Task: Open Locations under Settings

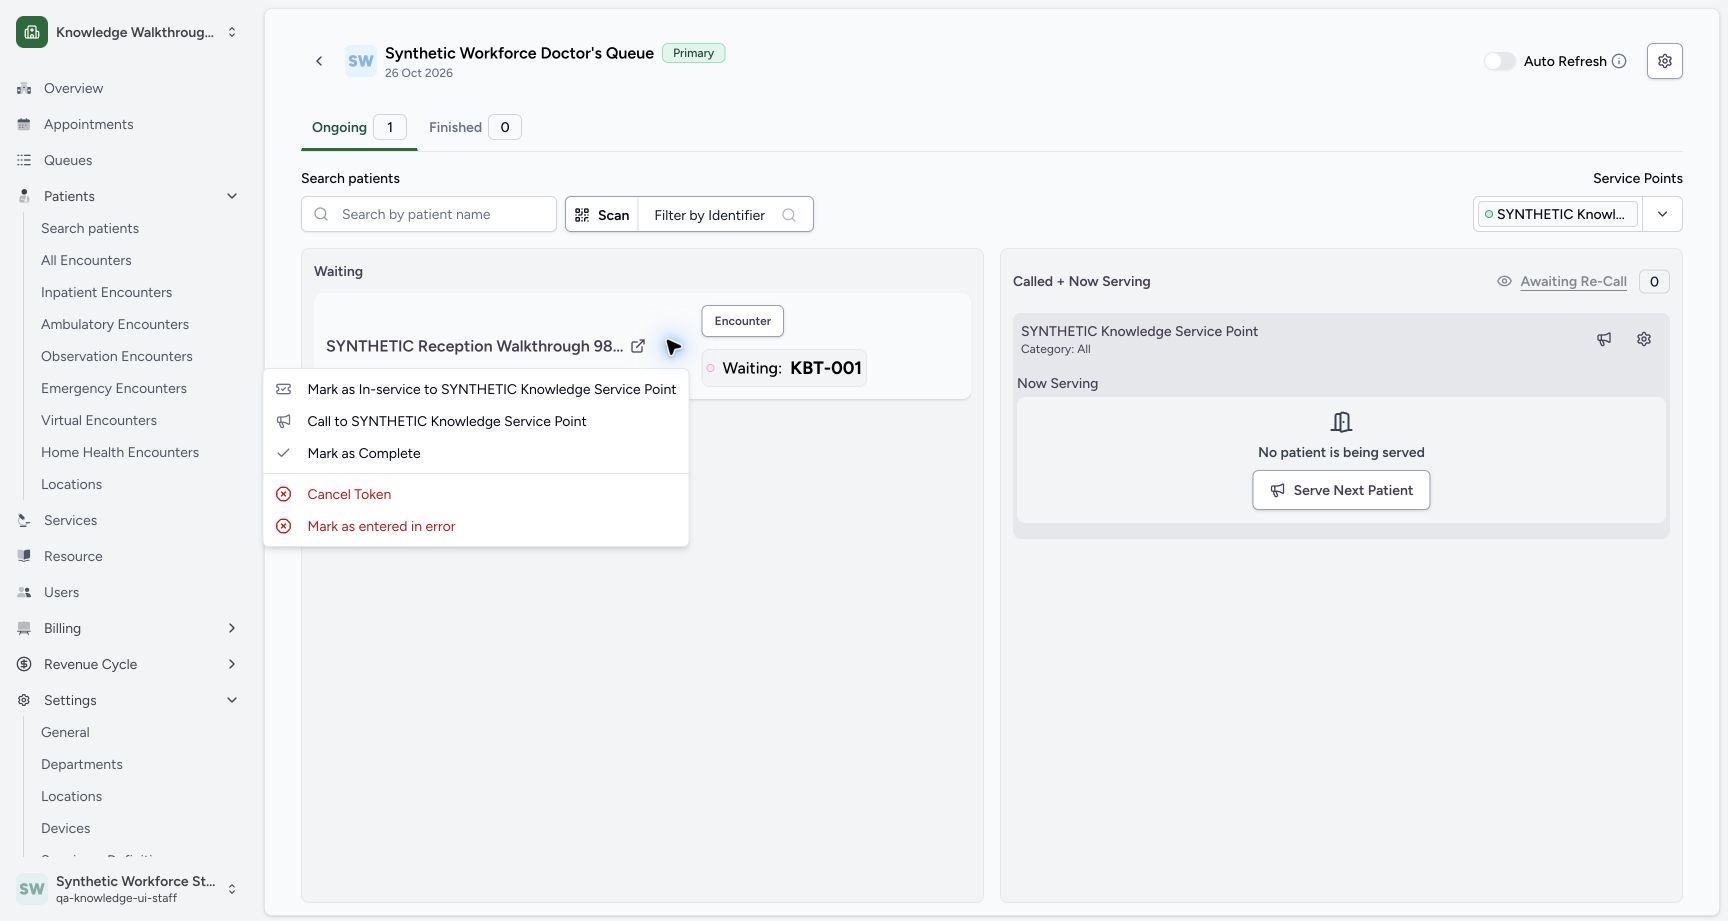Action: click(x=71, y=796)
